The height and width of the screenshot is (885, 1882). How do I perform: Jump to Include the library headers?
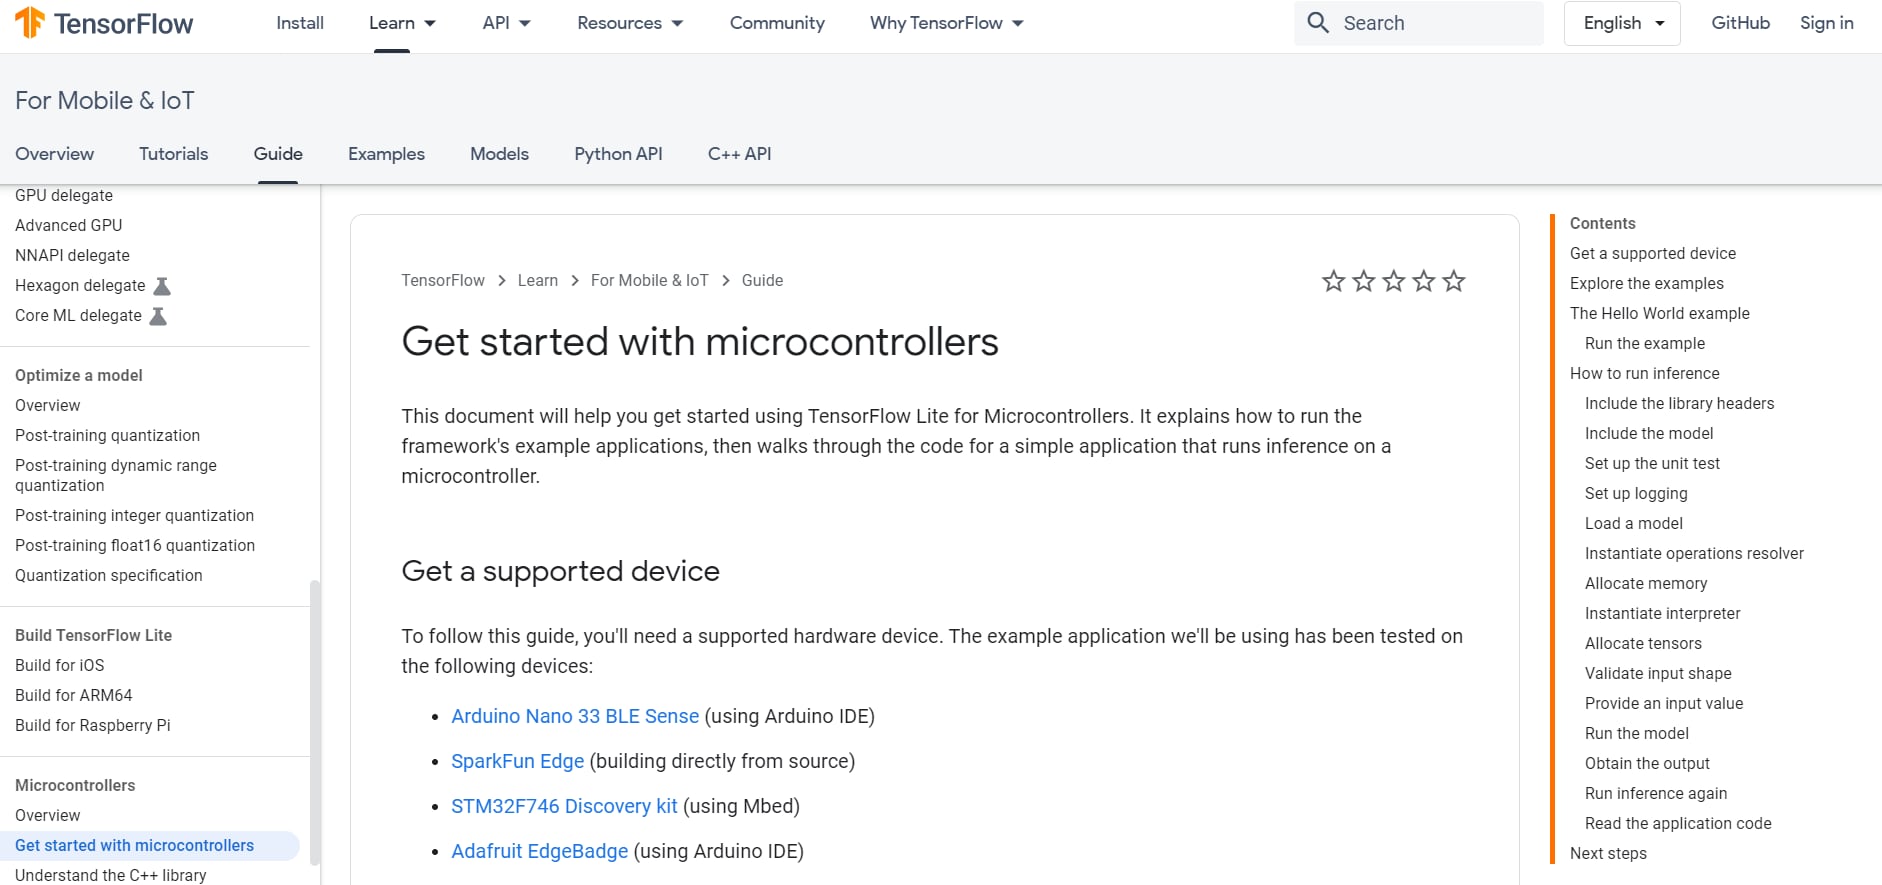coord(1680,403)
